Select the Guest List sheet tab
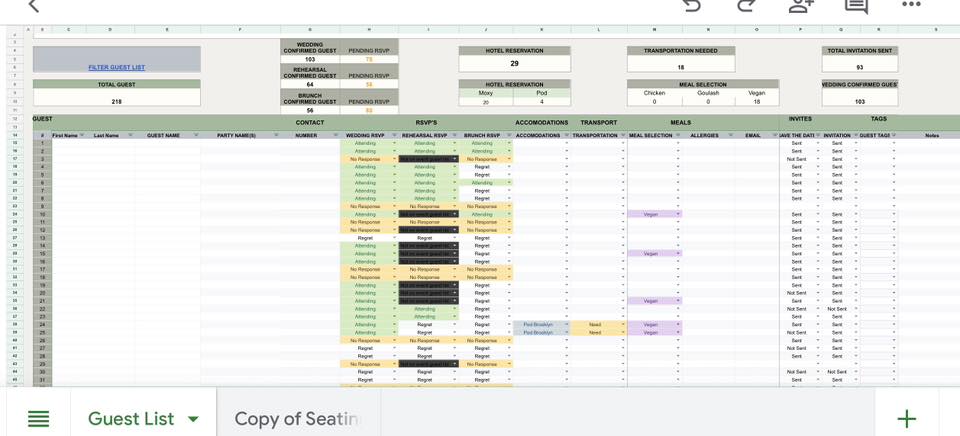 (x=131, y=419)
